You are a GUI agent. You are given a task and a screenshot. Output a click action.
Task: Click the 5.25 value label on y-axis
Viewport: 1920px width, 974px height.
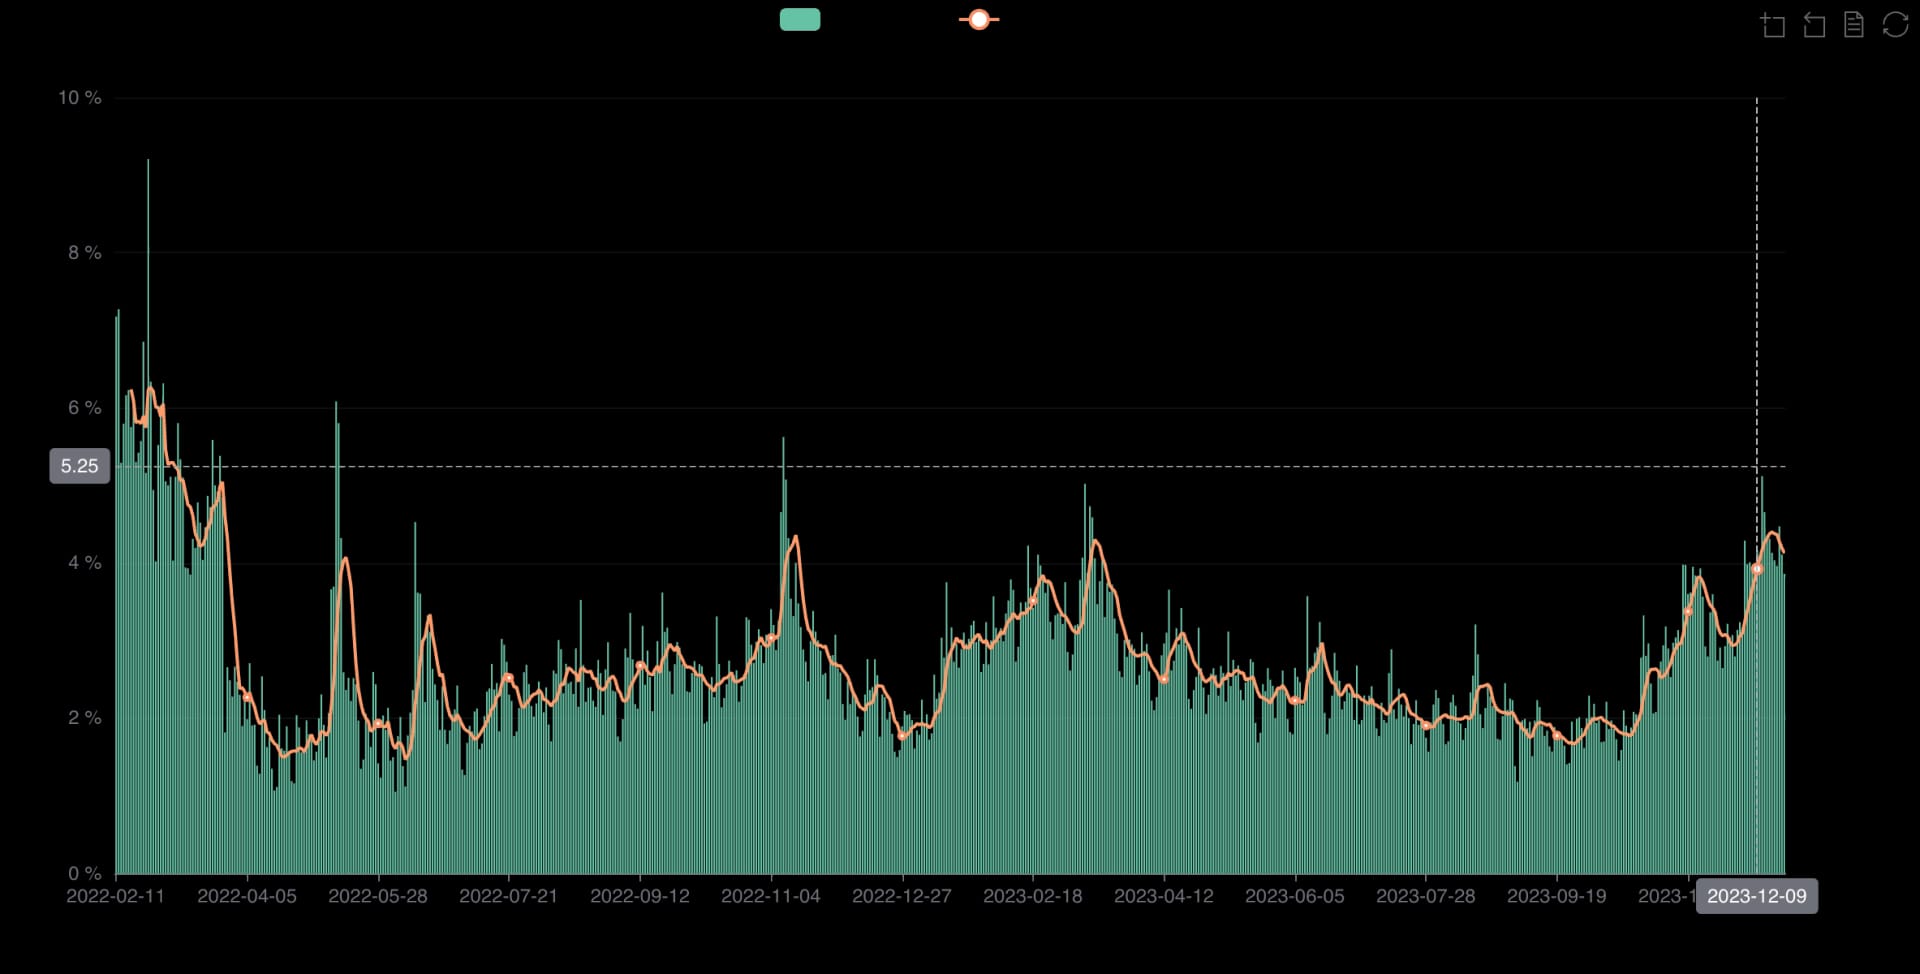(80, 466)
